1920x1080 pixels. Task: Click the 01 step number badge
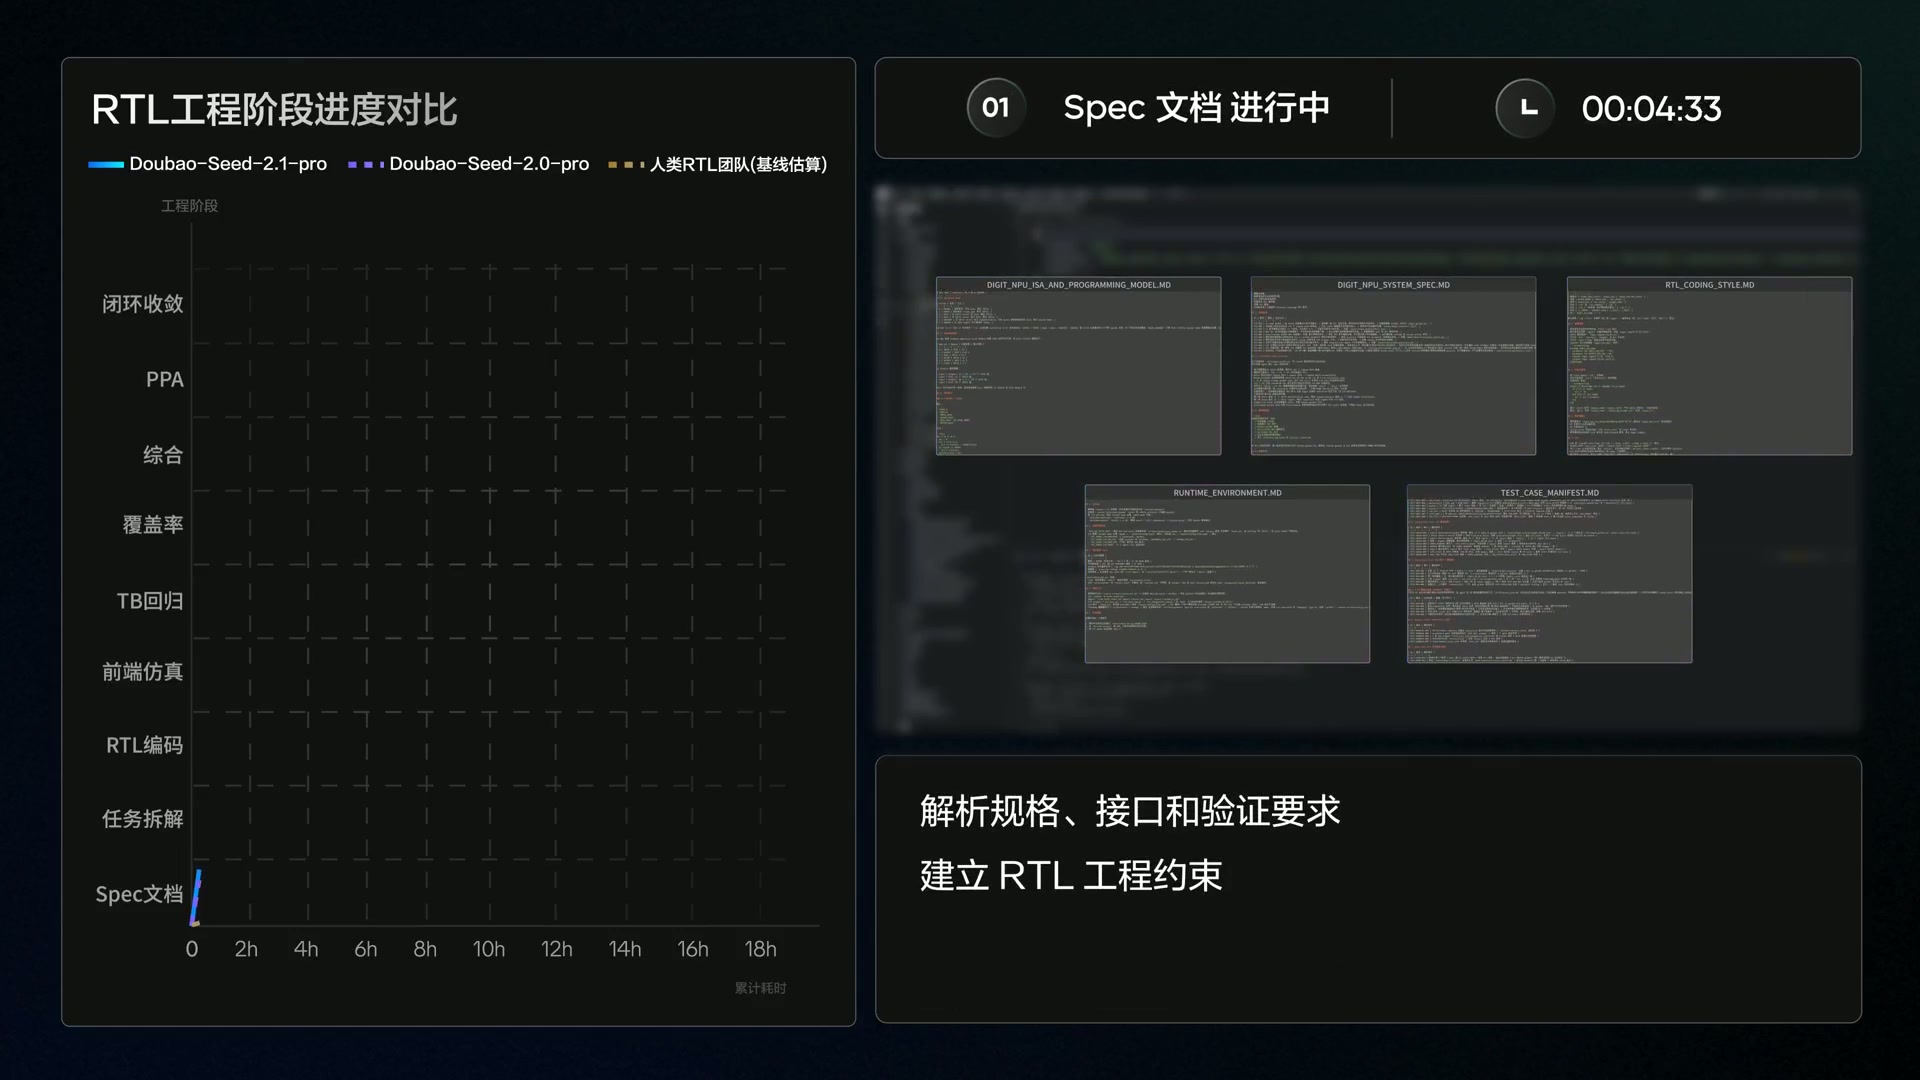996,108
